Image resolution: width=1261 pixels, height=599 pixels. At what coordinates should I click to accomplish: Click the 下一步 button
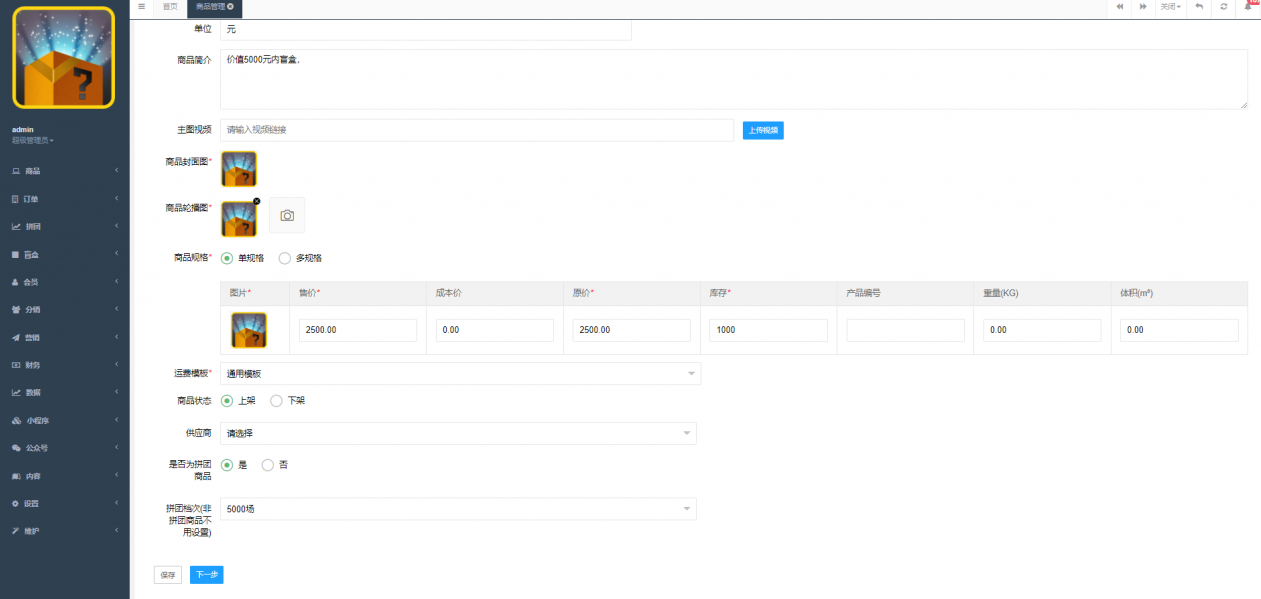(x=206, y=575)
